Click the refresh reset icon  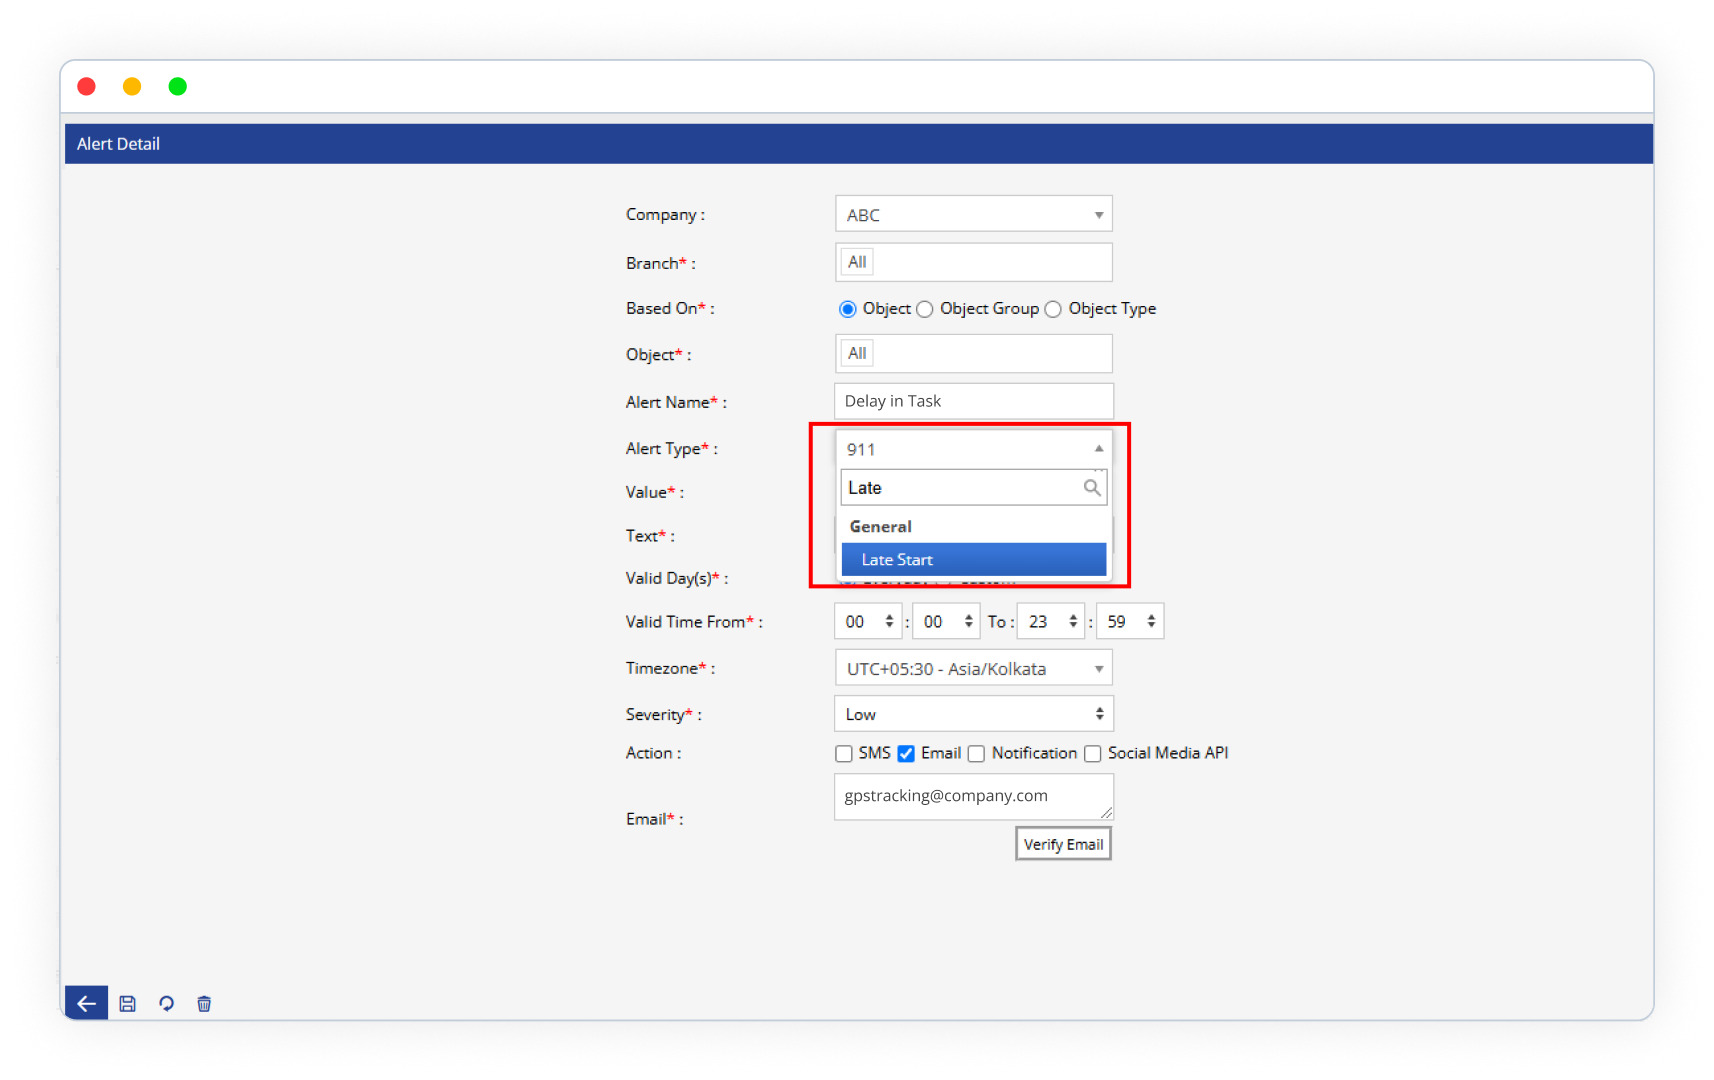click(x=166, y=1003)
